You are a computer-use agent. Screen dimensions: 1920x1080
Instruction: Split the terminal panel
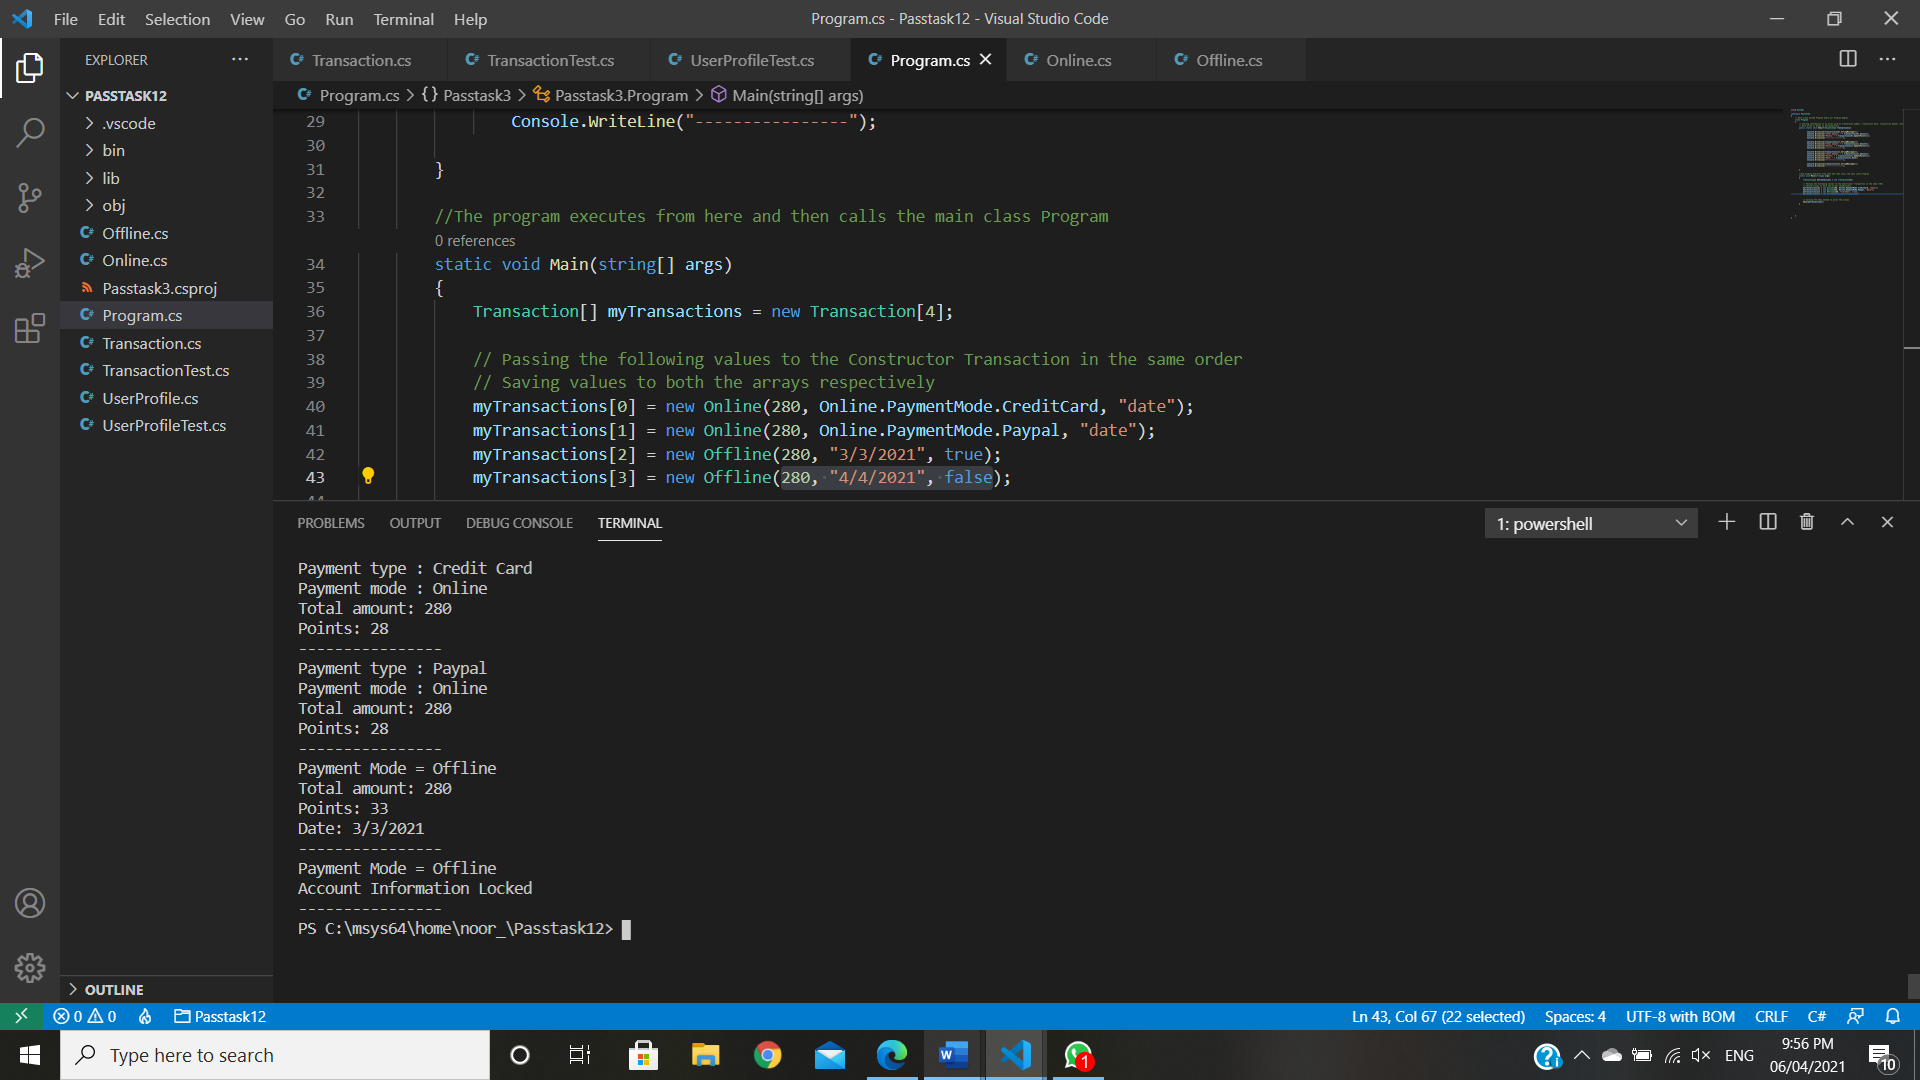[1767, 522]
